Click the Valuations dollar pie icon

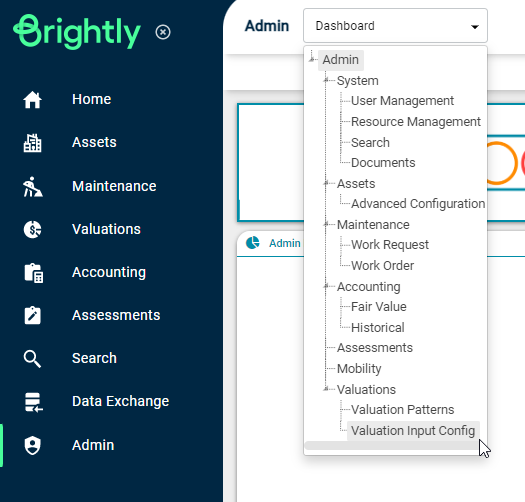32,229
